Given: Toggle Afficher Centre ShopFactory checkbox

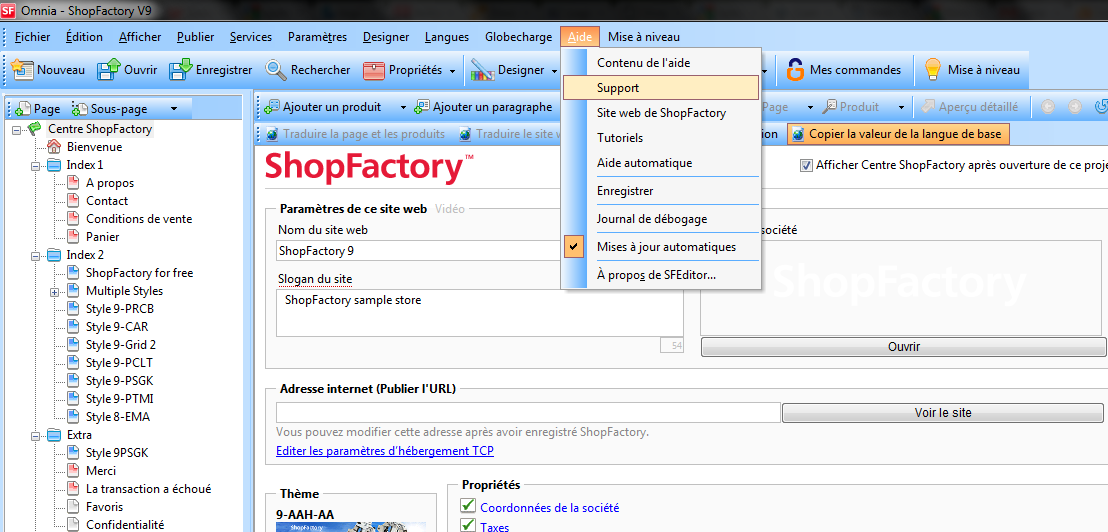Looking at the screenshot, I should (806, 166).
